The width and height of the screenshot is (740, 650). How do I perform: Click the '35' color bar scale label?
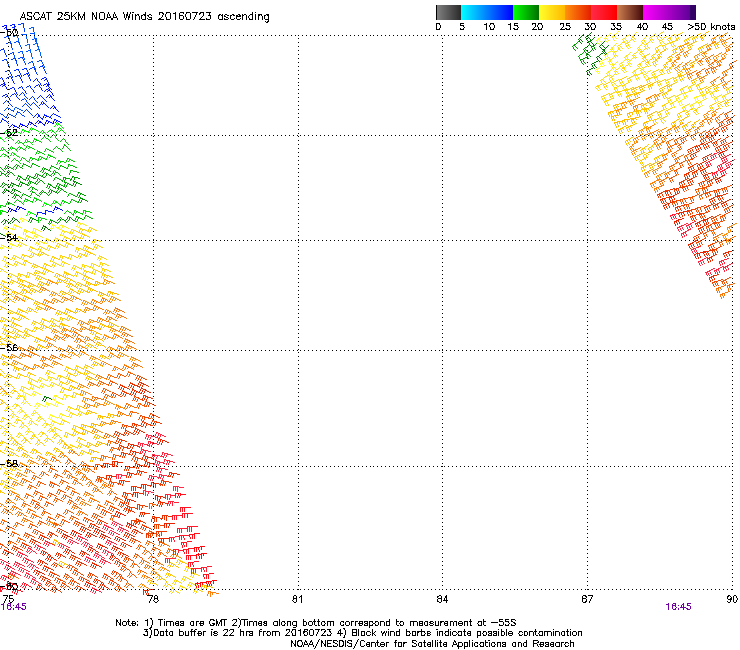pos(616,27)
